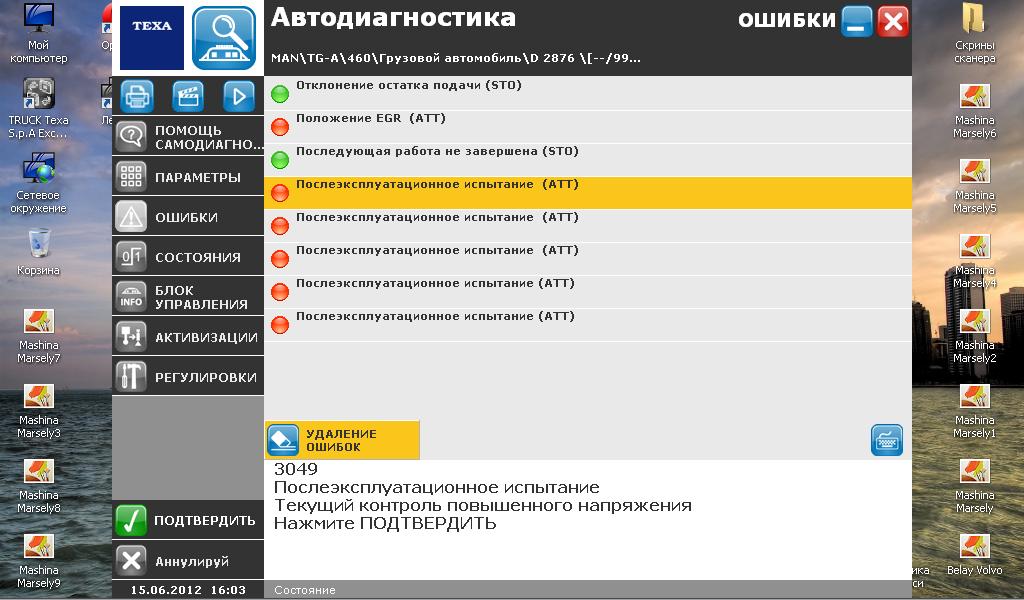Select Отклонение остатка подачи (STO) row
1024x600 pixels.
[x=588, y=93]
